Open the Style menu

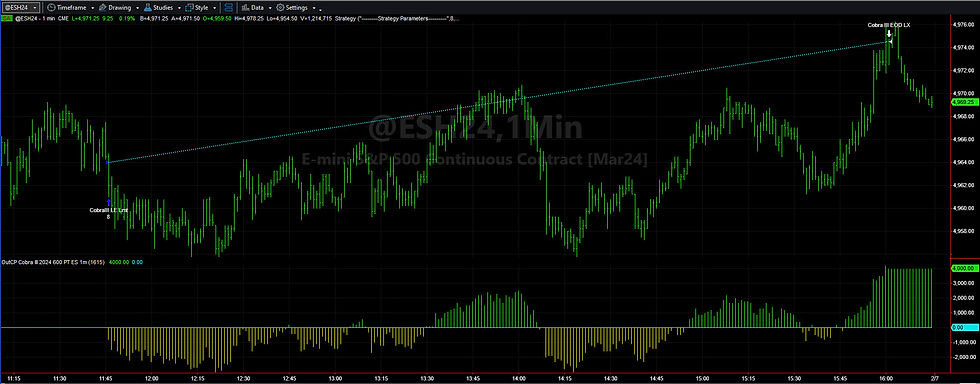(201, 8)
